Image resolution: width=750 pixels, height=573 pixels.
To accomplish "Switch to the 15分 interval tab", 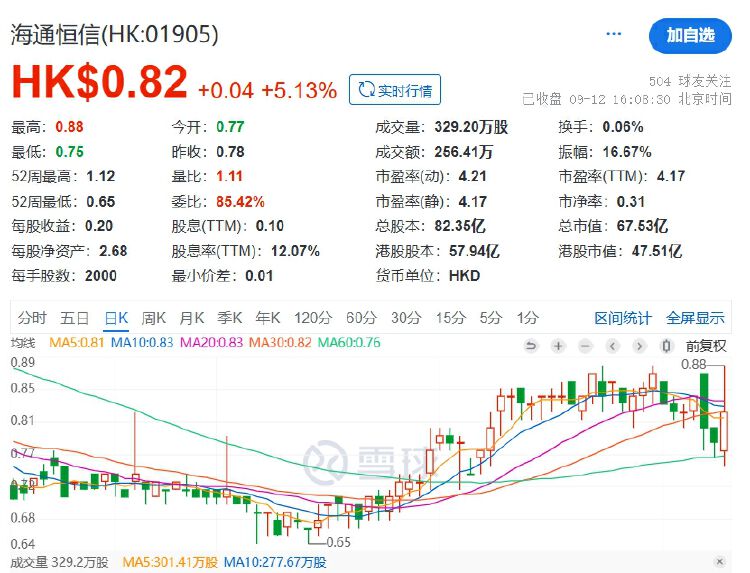I will [450, 318].
